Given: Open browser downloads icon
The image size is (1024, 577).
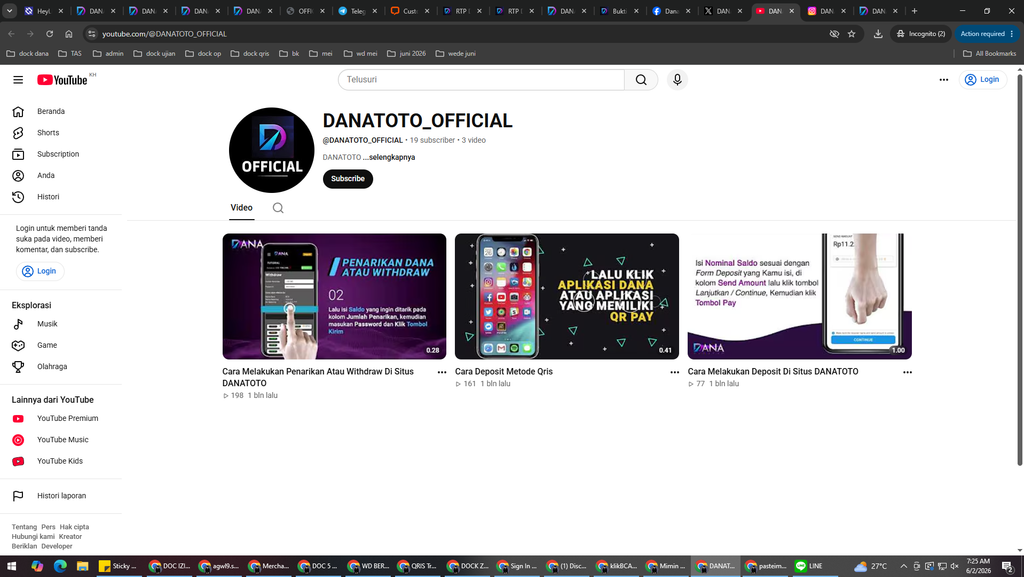Looking at the screenshot, I should coord(878,34).
